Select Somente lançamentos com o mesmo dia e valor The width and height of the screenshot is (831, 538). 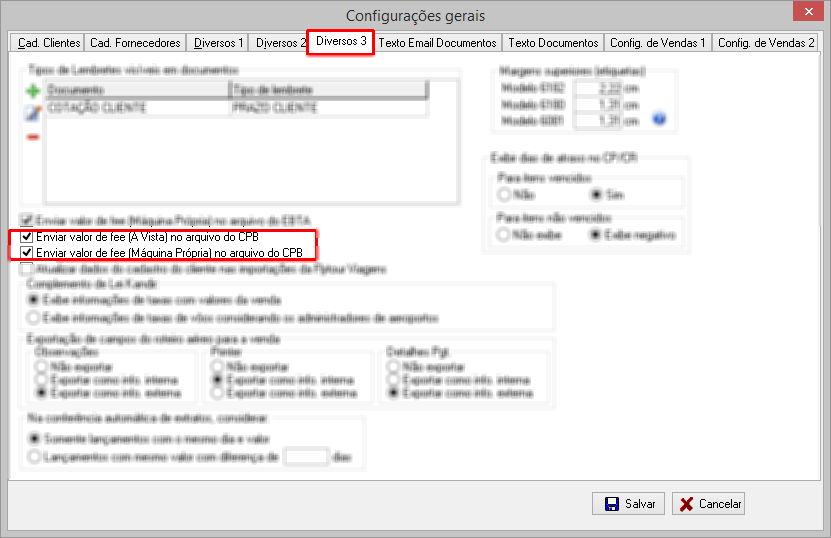pos(34,438)
